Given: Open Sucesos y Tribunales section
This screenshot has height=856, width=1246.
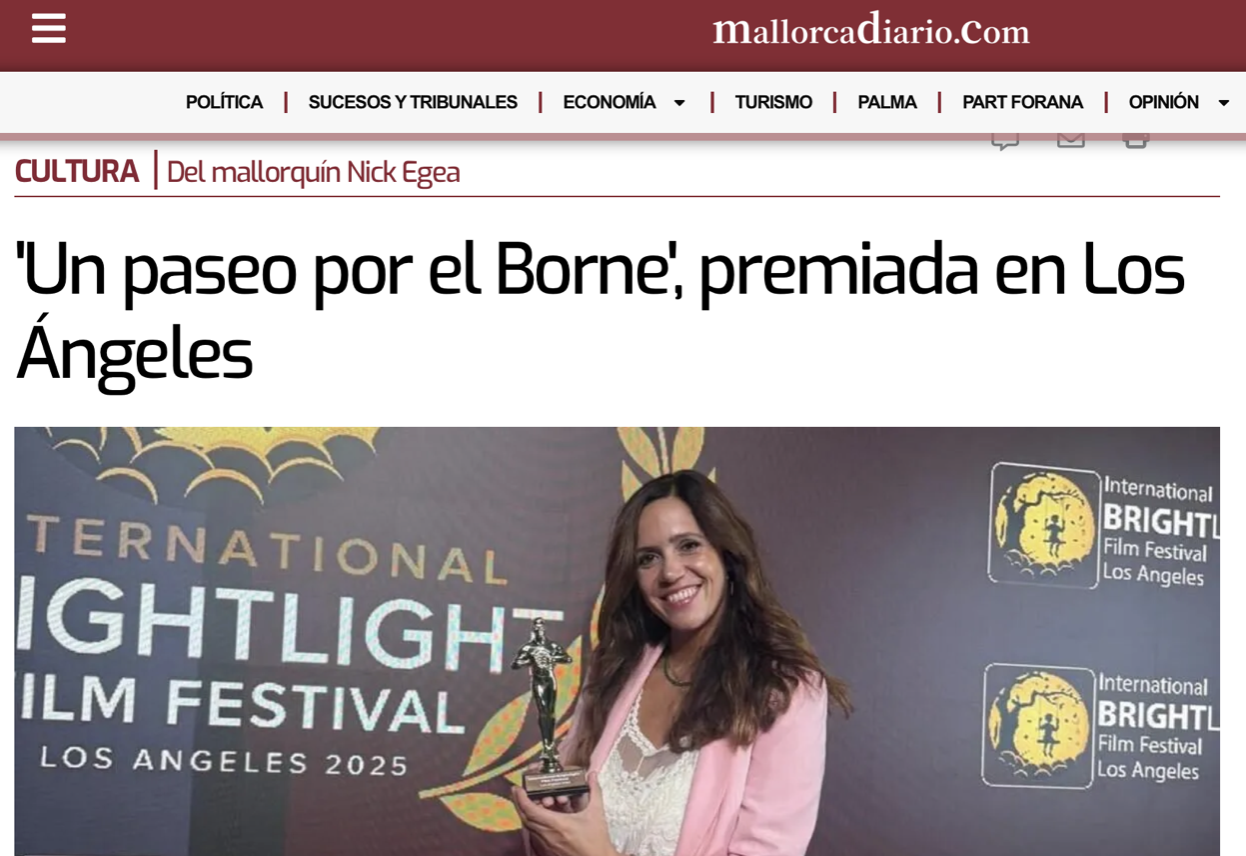Looking at the screenshot, I should [413, 102].
